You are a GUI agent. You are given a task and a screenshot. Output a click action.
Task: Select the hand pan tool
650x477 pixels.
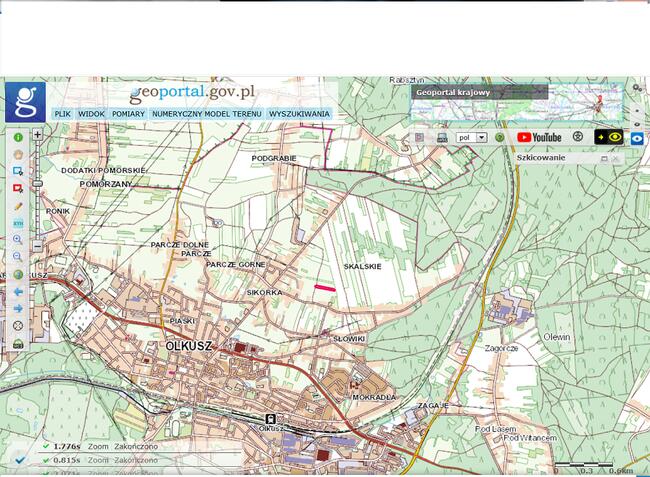17,154
